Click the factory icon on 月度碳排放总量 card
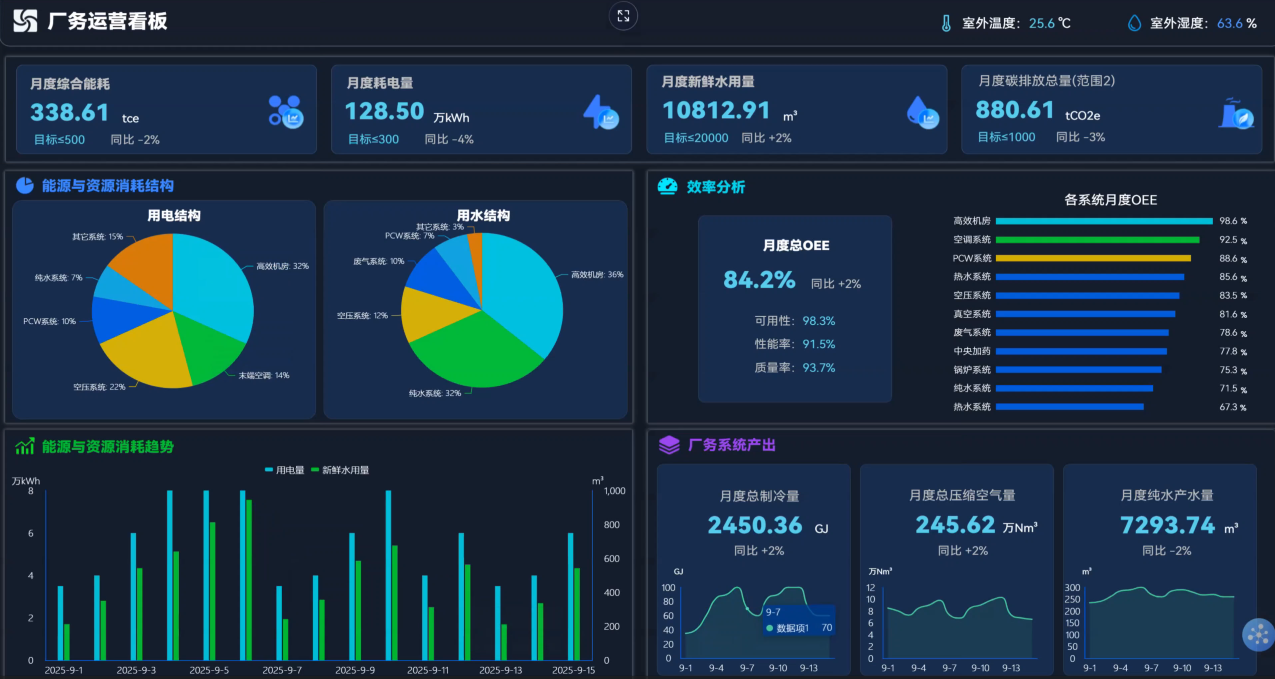The height and width of the screenshot is (679, 1275). point(1236,112)
